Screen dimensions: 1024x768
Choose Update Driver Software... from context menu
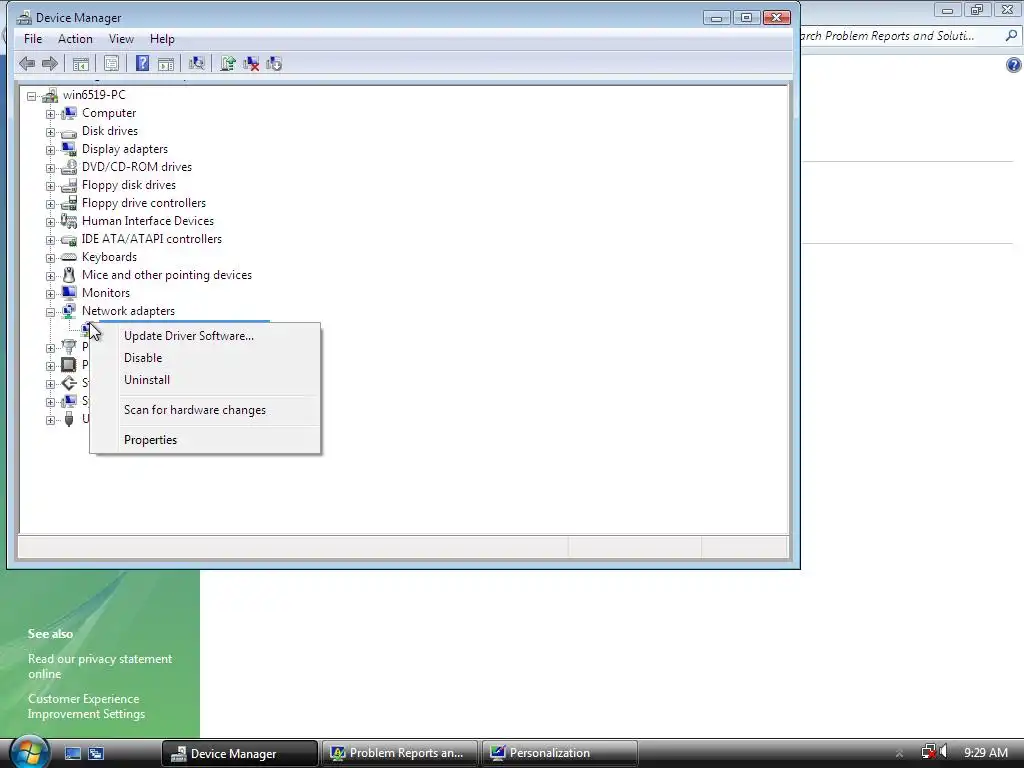[205, 336]
